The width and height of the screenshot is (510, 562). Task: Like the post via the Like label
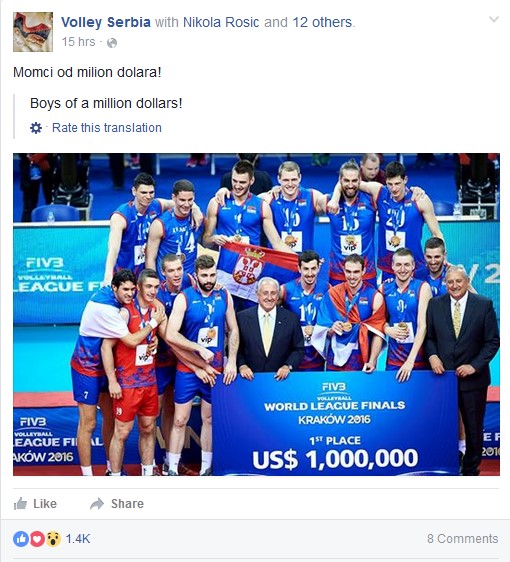(45, 504)
